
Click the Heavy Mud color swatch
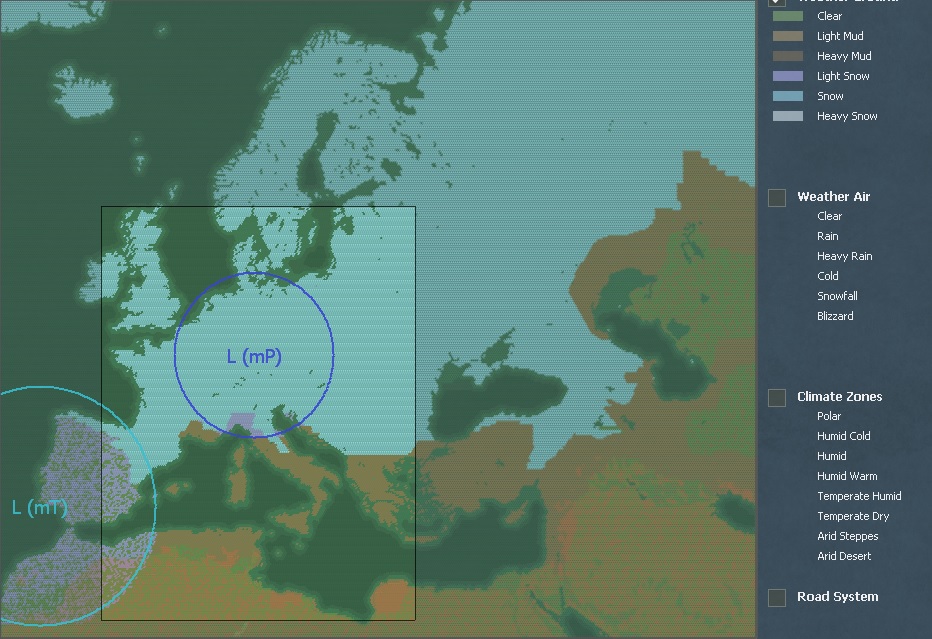click(x=788, y=56)
